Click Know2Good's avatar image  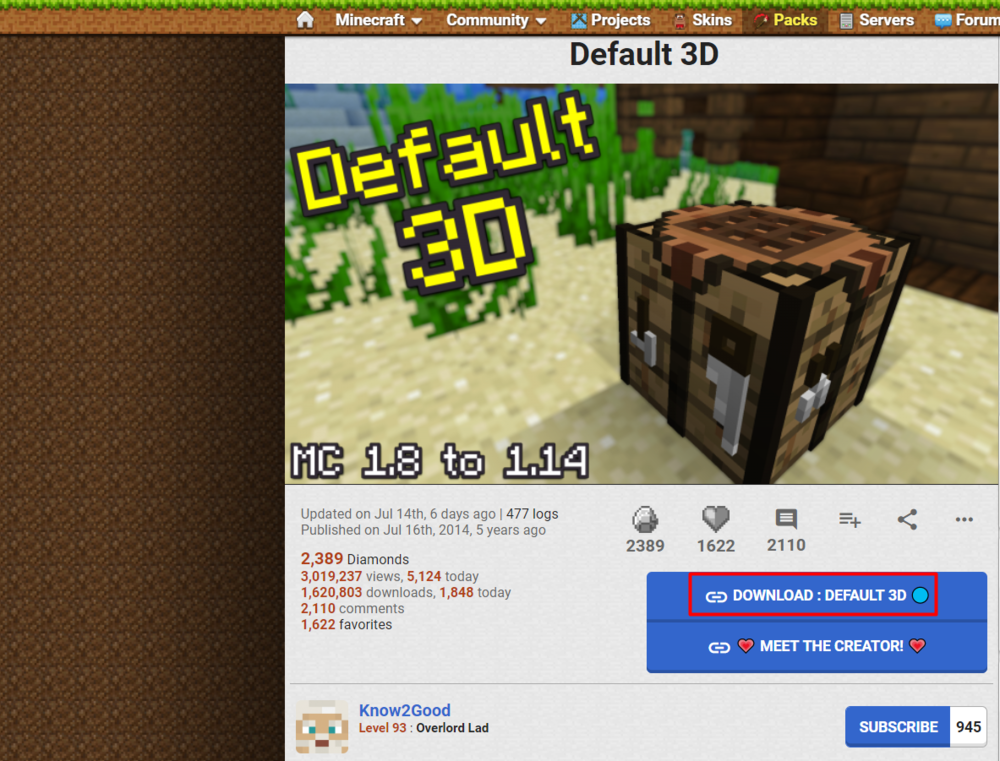tap(322, 727)
